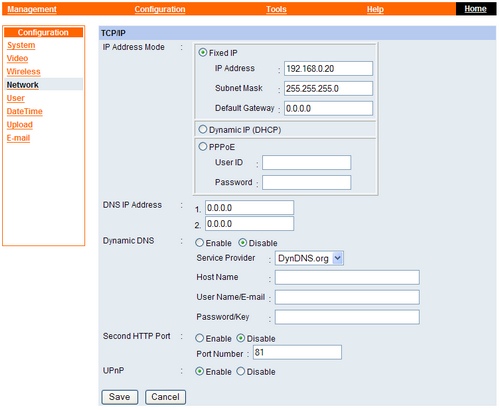The width and height of the screenshot is (500, 410).
Task: Enable Second HTTP Port
Action: tap(199, 338)
